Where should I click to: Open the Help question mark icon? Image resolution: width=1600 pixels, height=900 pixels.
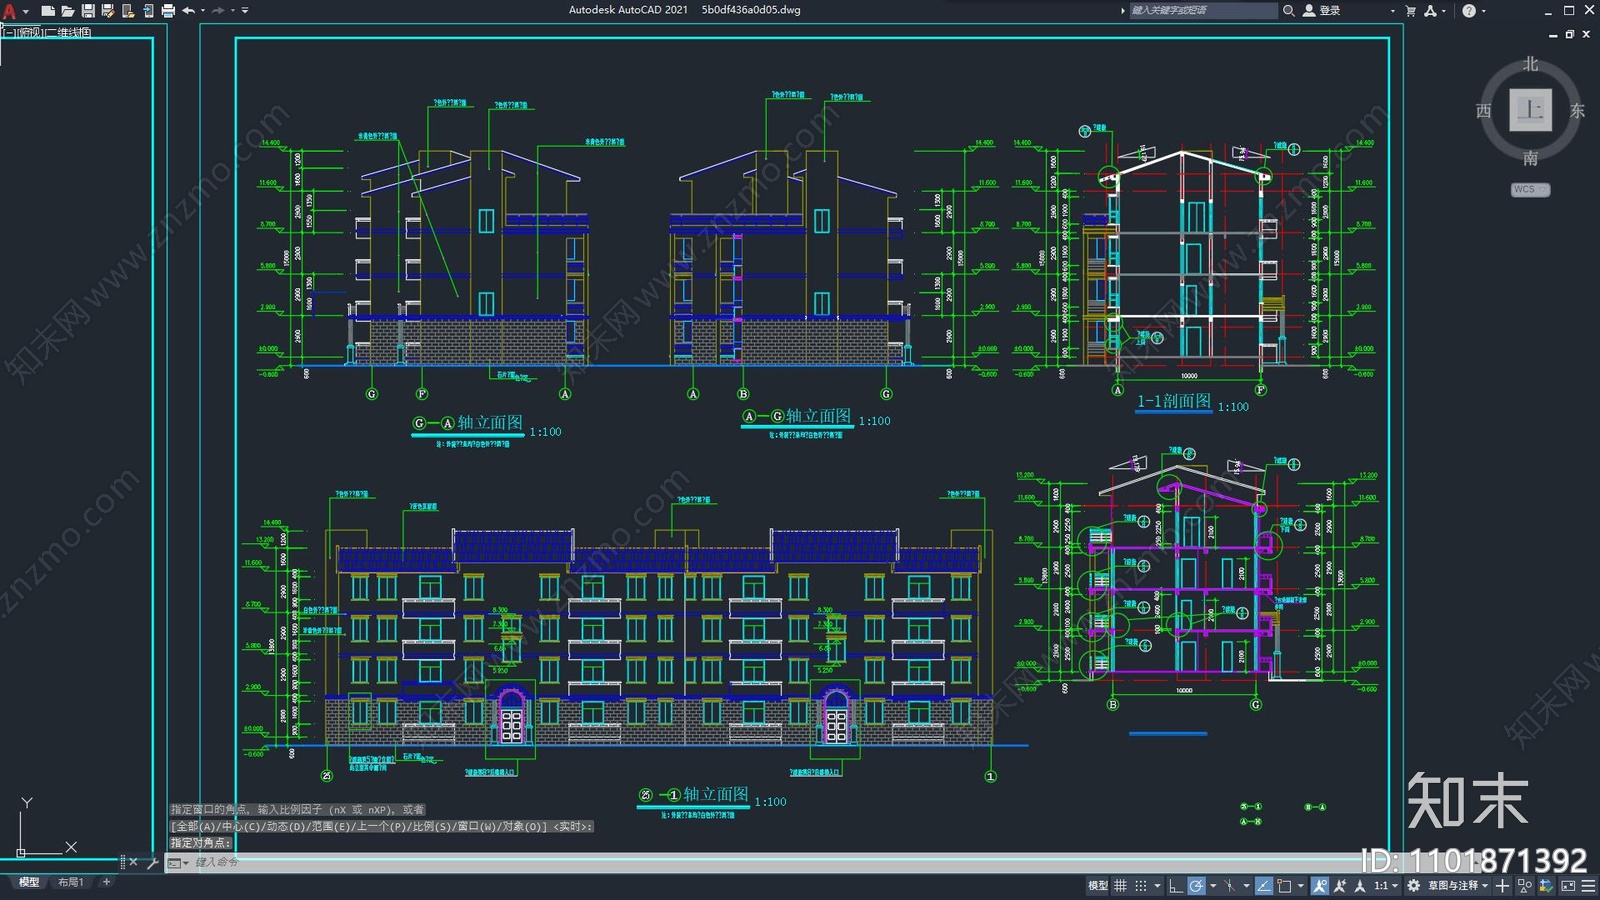coord(1469,11)
